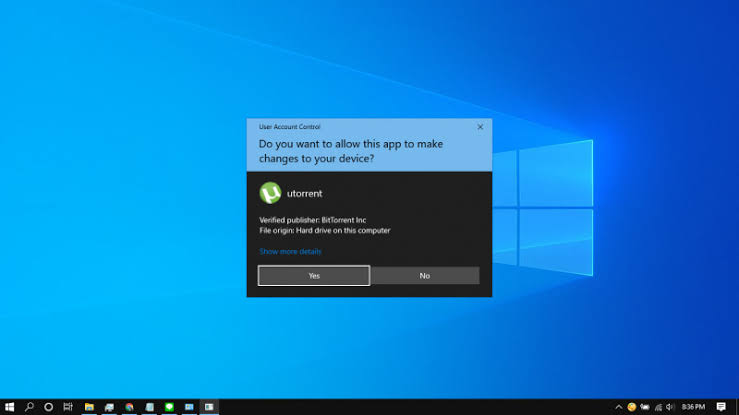Click the green utorrent app icon
This screenshot has width=739, height=415.
click(270, 193)
